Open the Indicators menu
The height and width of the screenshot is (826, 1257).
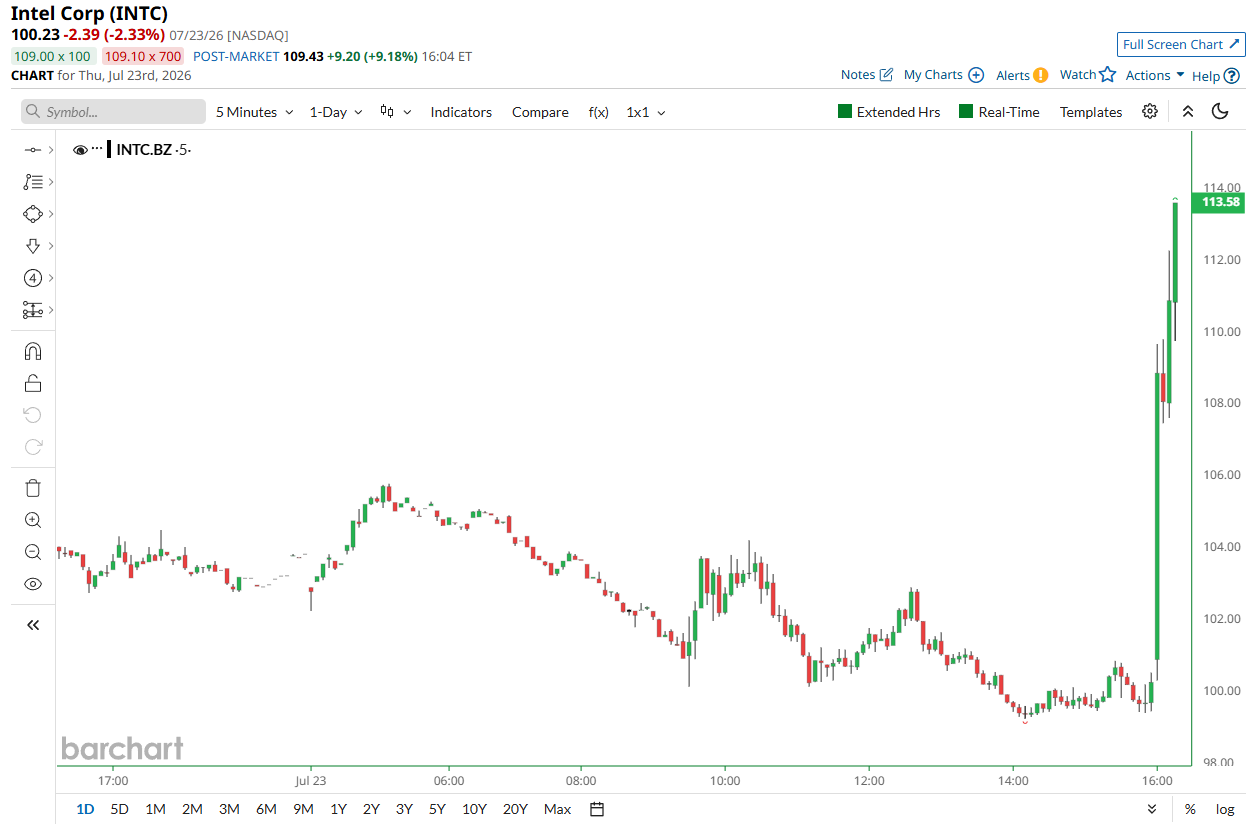(461, 112)
